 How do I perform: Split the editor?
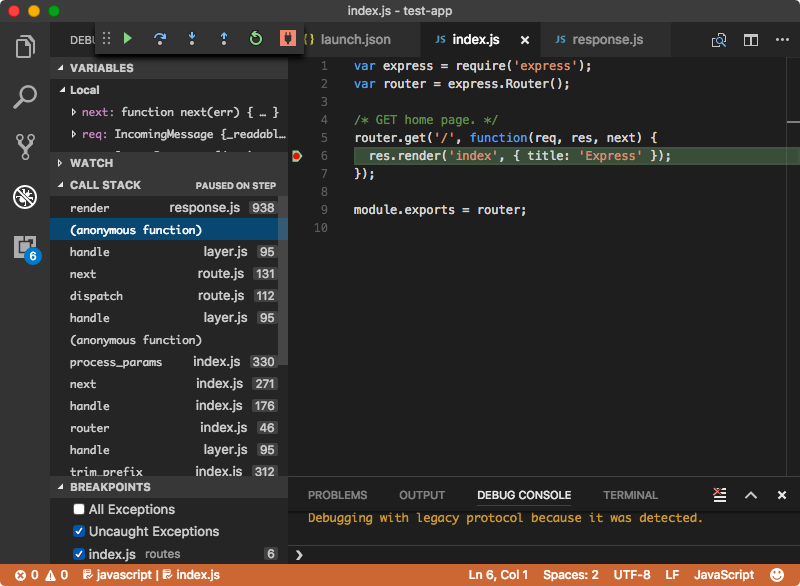tap(751, 40)
